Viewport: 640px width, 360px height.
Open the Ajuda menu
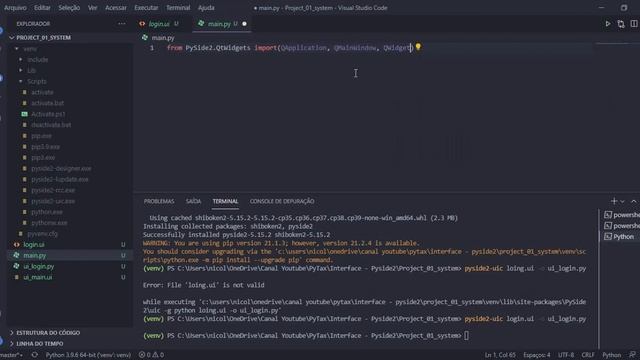click(x=206, y=8)
